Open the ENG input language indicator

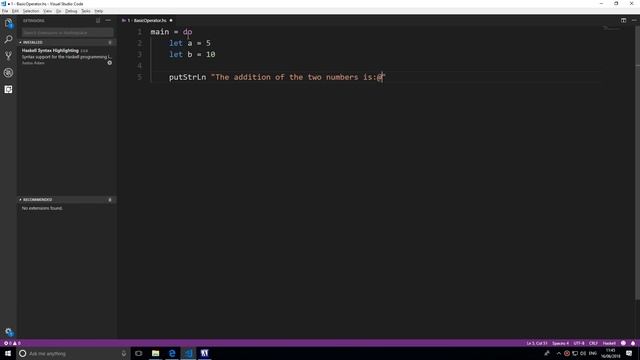pos(593,353)
